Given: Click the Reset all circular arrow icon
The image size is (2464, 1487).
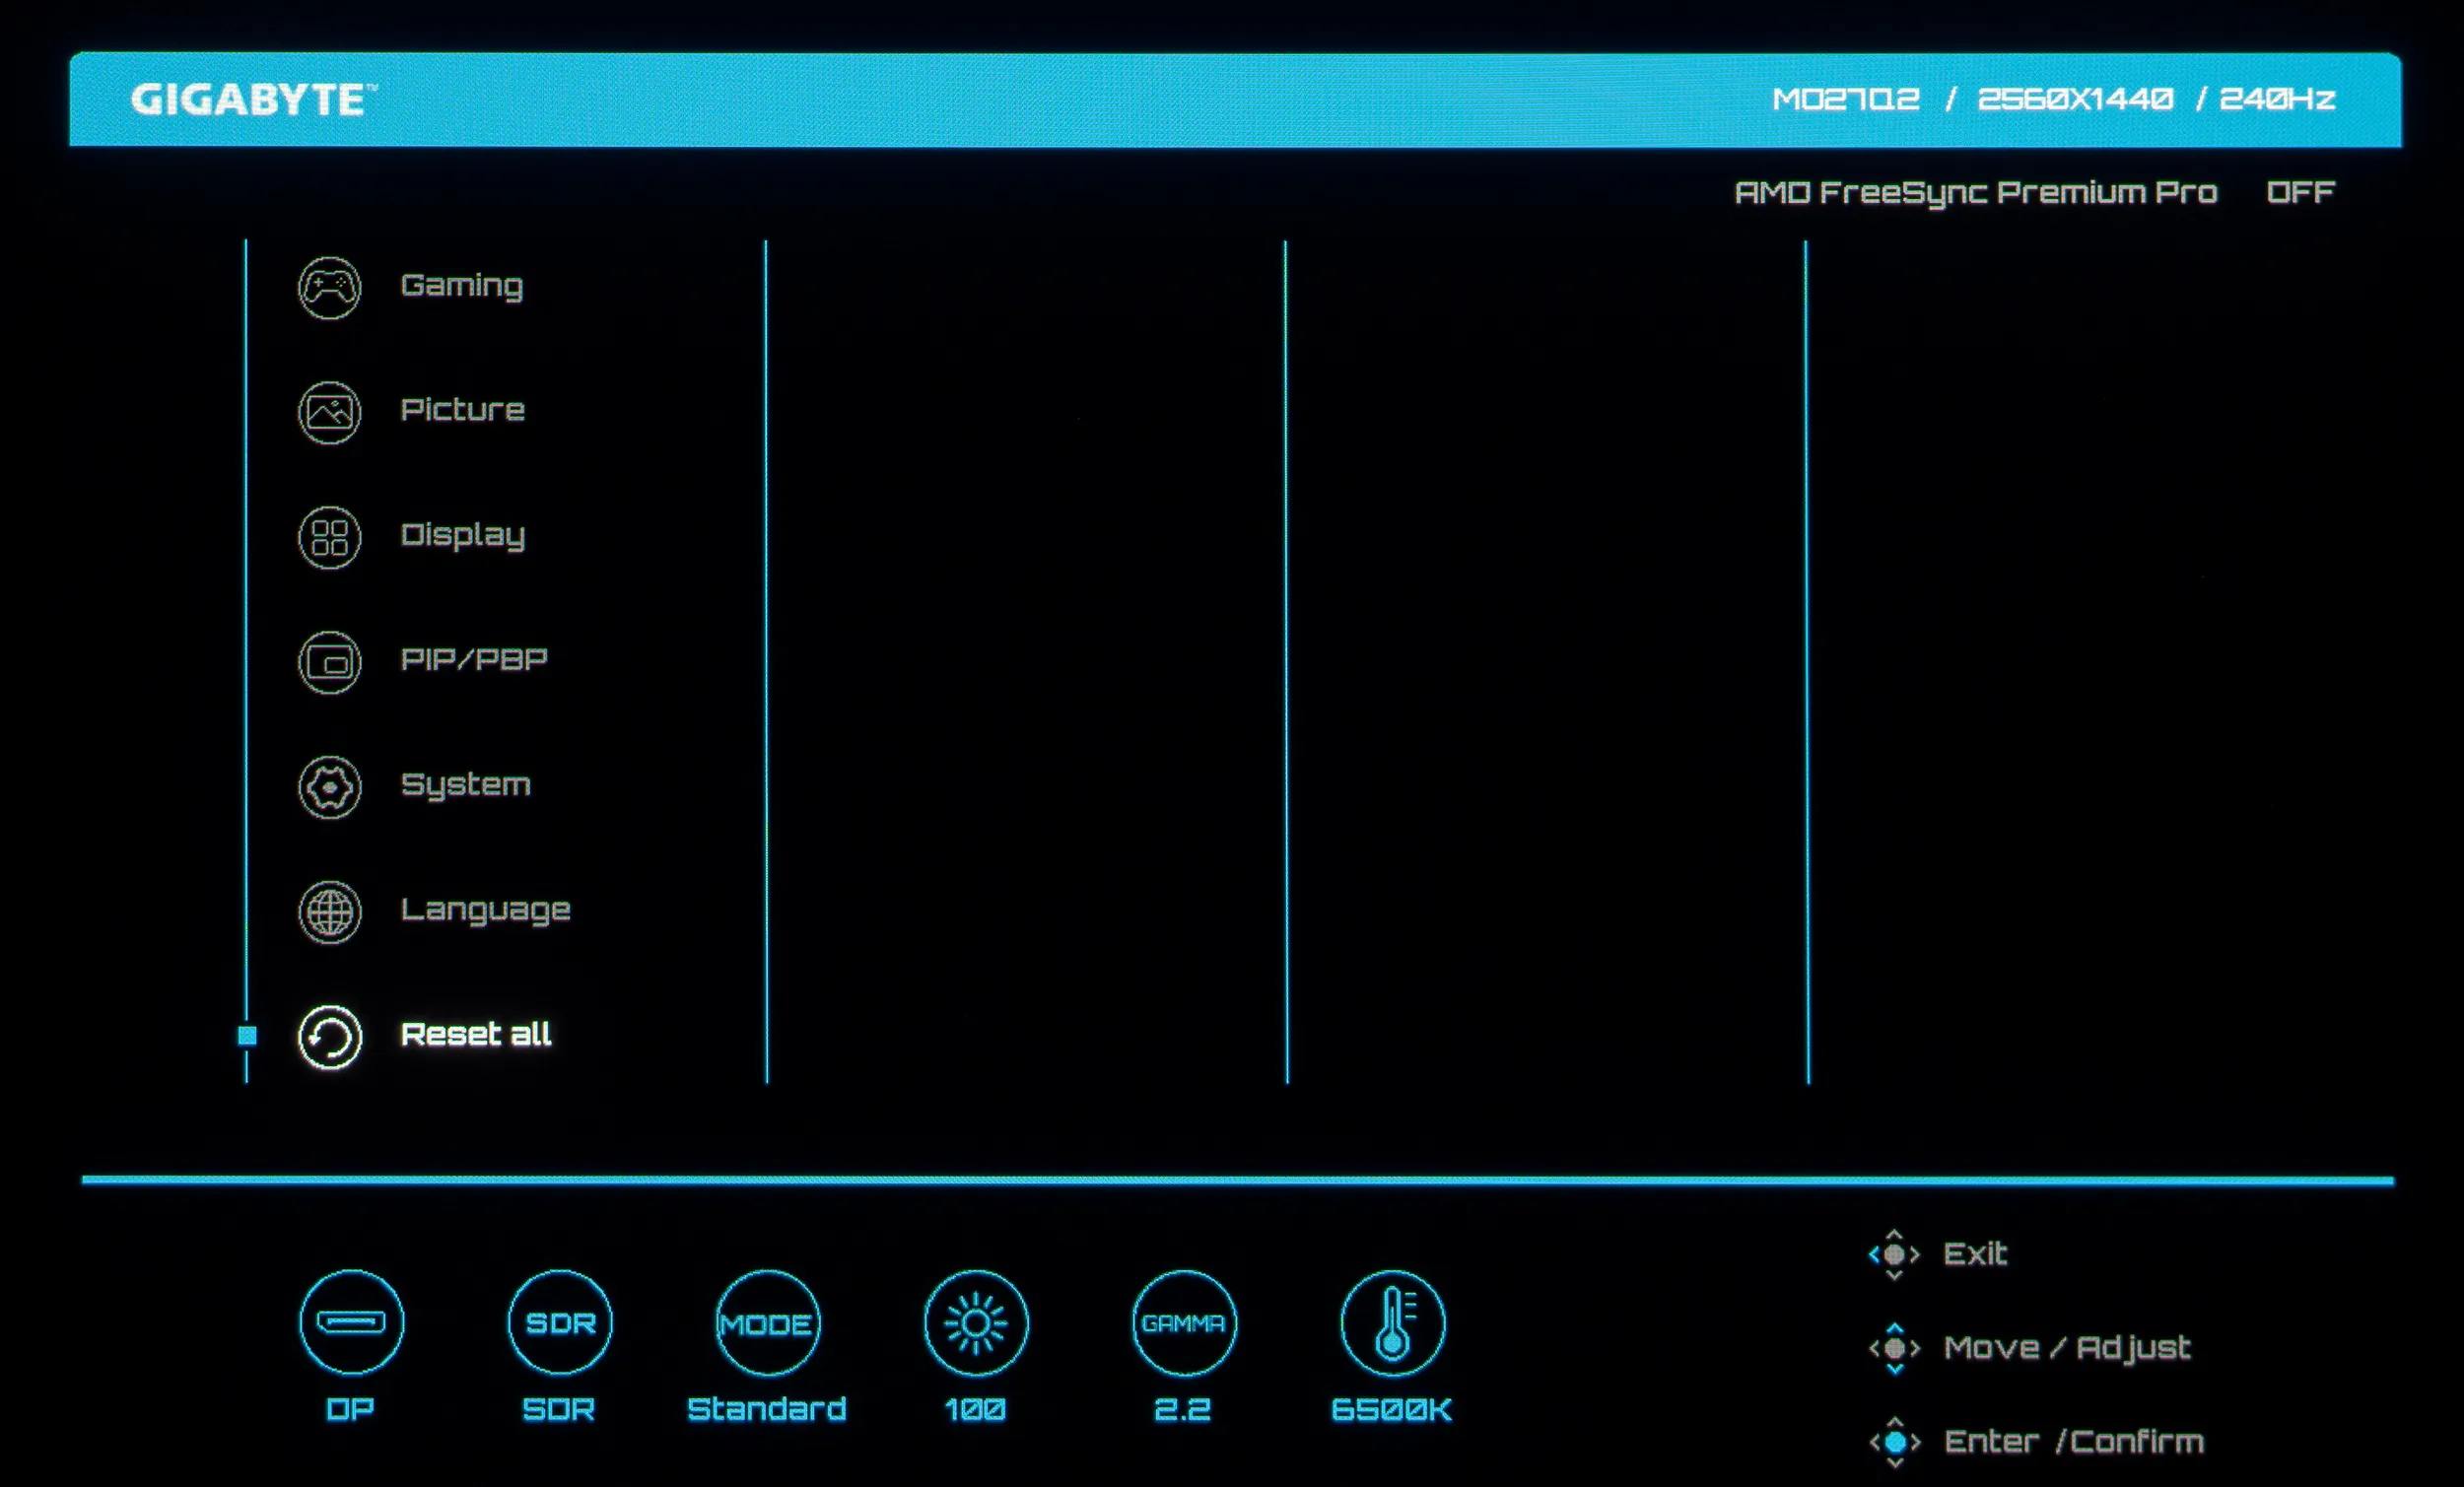Looking at the screenshot, I should click(329, 1037).
